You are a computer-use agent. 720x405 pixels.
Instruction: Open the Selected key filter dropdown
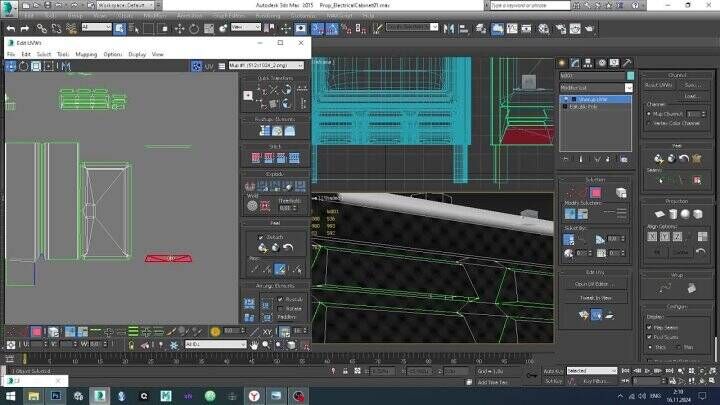[x=591, y=371]
